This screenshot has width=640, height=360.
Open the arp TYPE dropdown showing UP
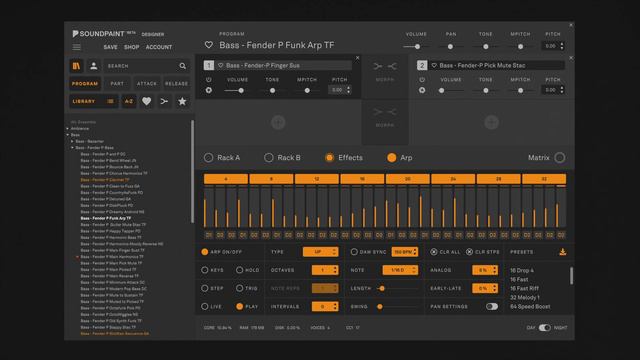pyautogui.click(x=320, y=252)
